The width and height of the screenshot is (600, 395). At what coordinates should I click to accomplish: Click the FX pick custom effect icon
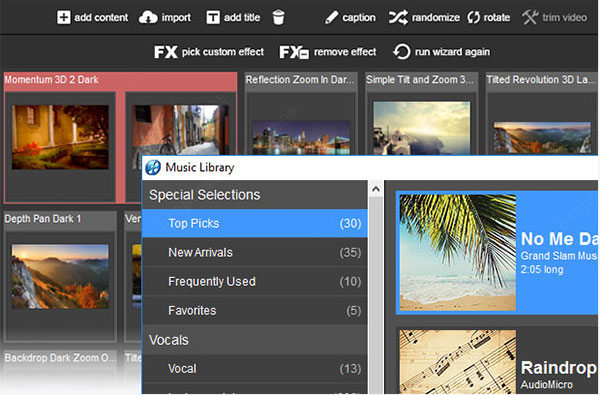[166, 52]
